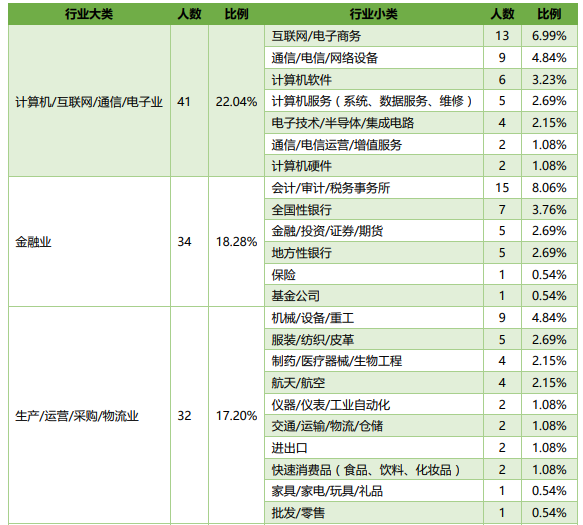Click the 8.06% ratio cell
583x525 pixels.
pyautogui.click(x=549, y=188)
